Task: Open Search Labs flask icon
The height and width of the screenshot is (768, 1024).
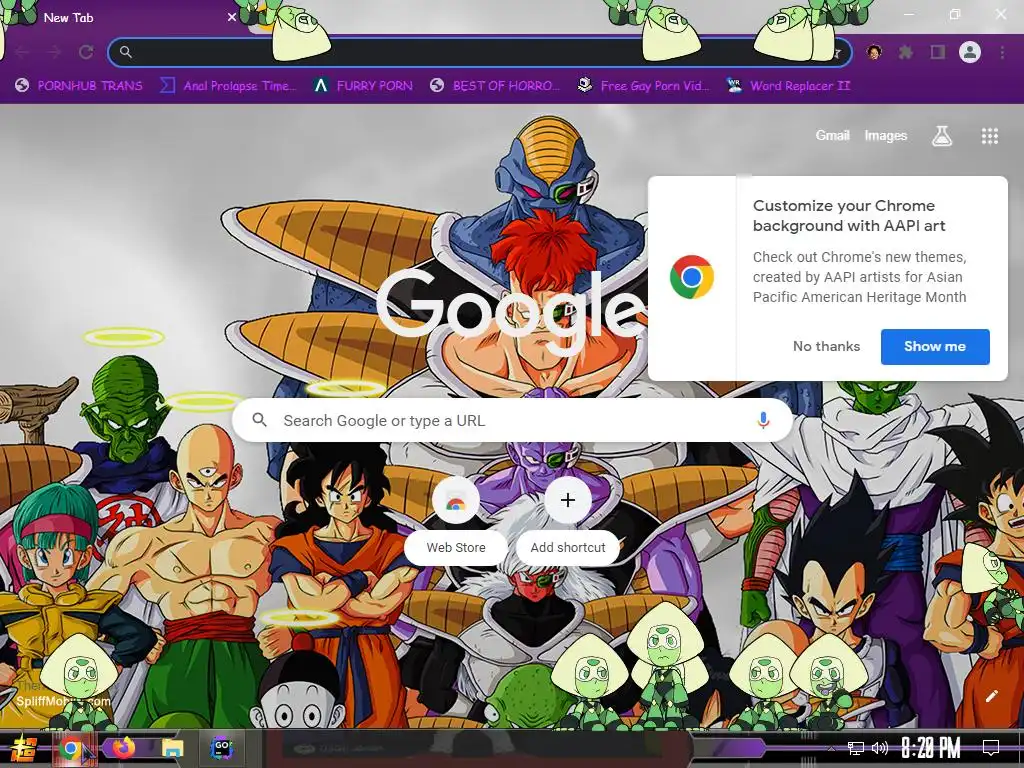Action: click(942, 136)
